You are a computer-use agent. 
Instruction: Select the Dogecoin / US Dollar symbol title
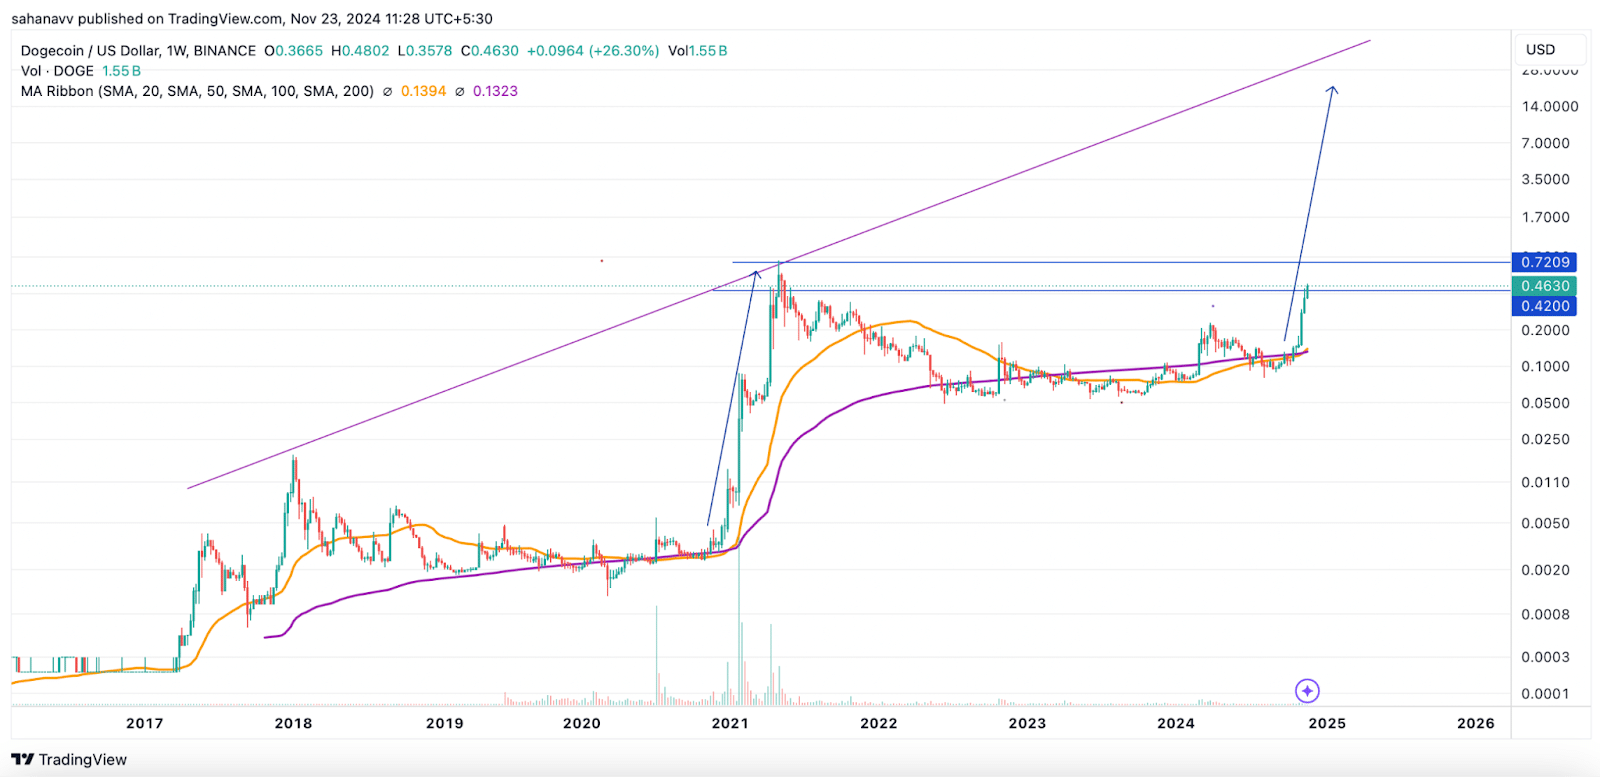click(x=138, y=51)
